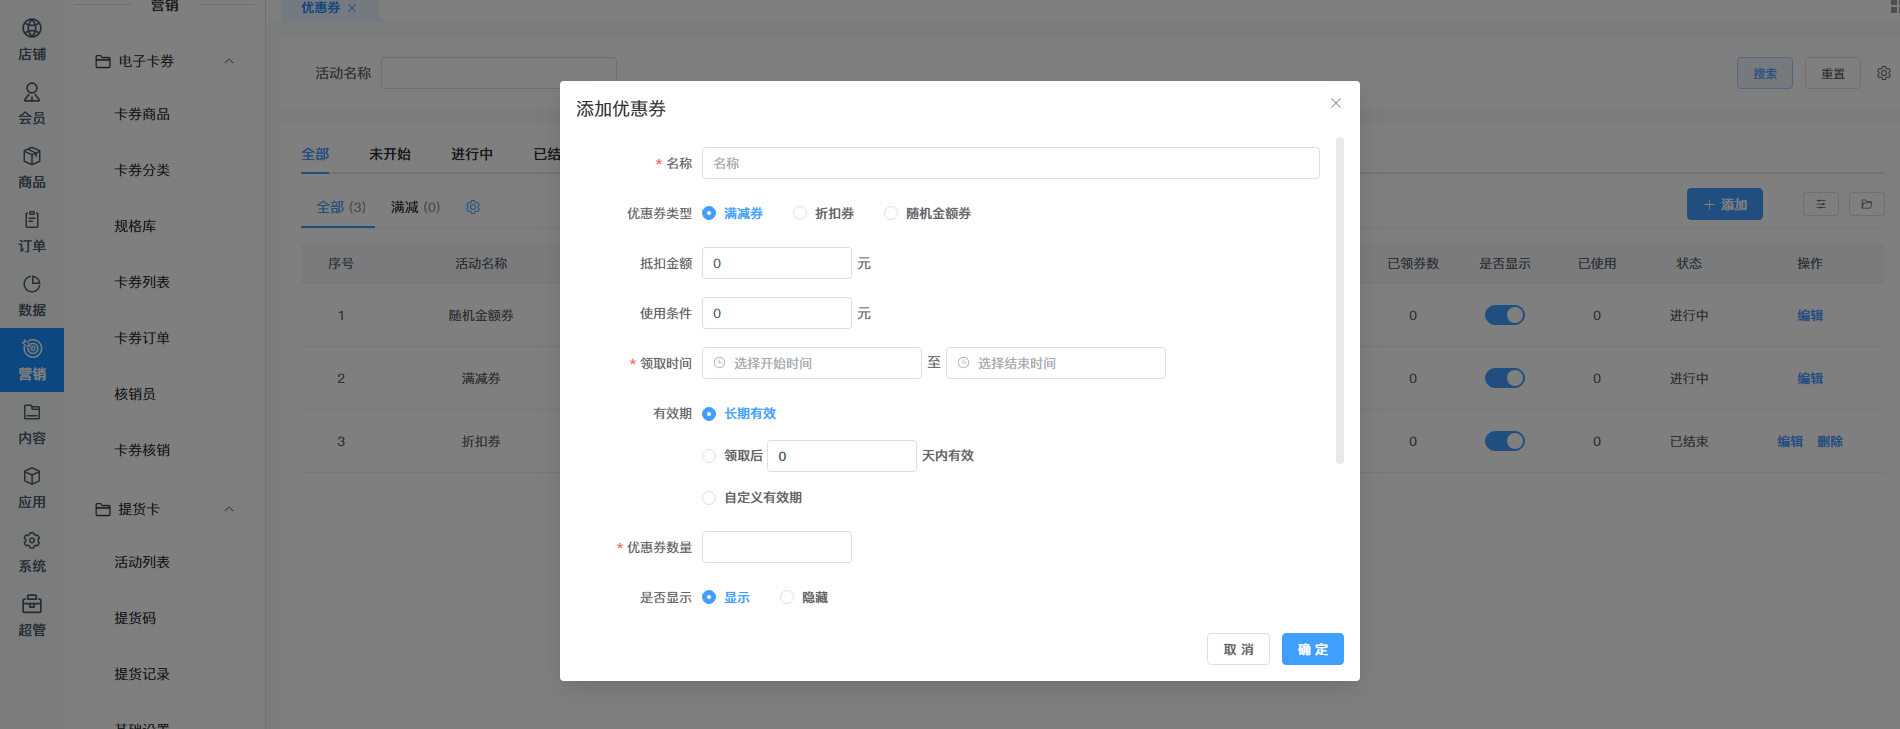1900x729 pixels.
Task: Select the 满减券 coupon type
Action: (x=733, y=213)
